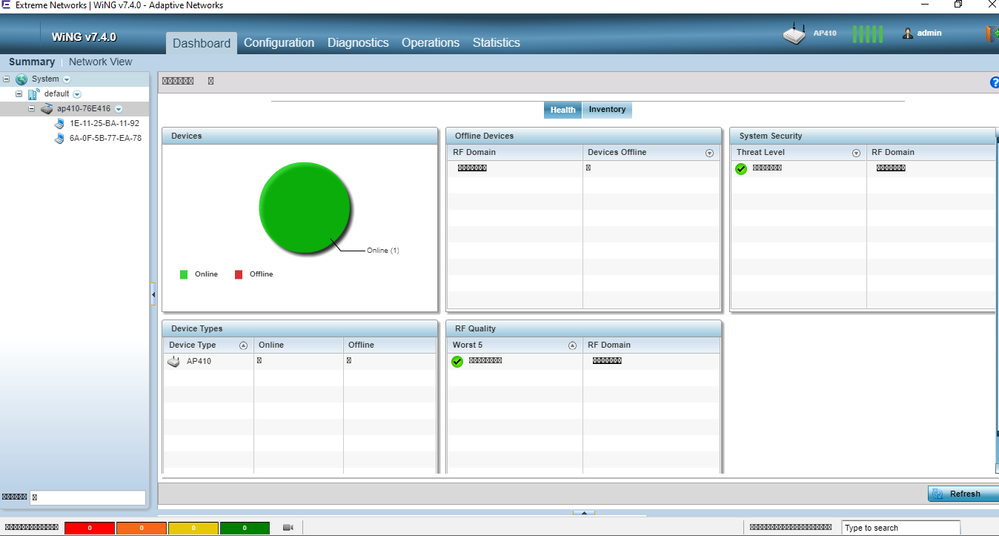Image resolution: width=999 pixels, height=536 pixels.
Task: Click the yellow minor alarm counter
Action: 193,528
